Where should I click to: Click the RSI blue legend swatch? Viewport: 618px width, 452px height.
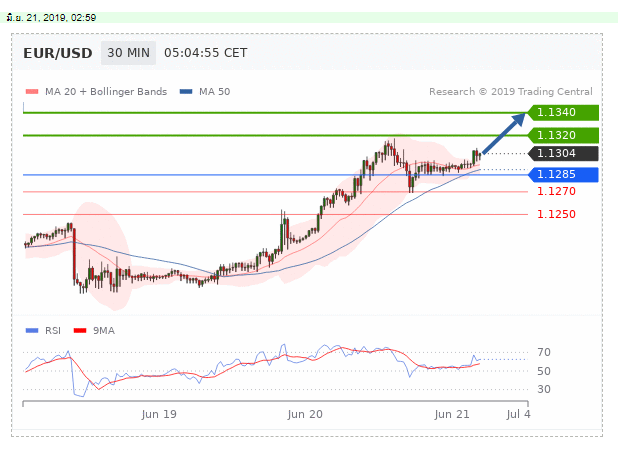coord(32,331)
